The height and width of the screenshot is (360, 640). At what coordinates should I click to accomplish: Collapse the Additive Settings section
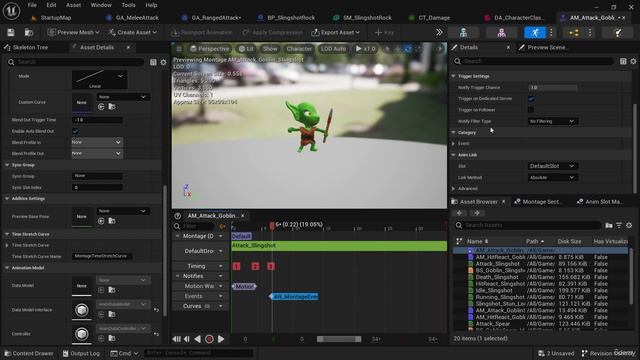point(7,198)
